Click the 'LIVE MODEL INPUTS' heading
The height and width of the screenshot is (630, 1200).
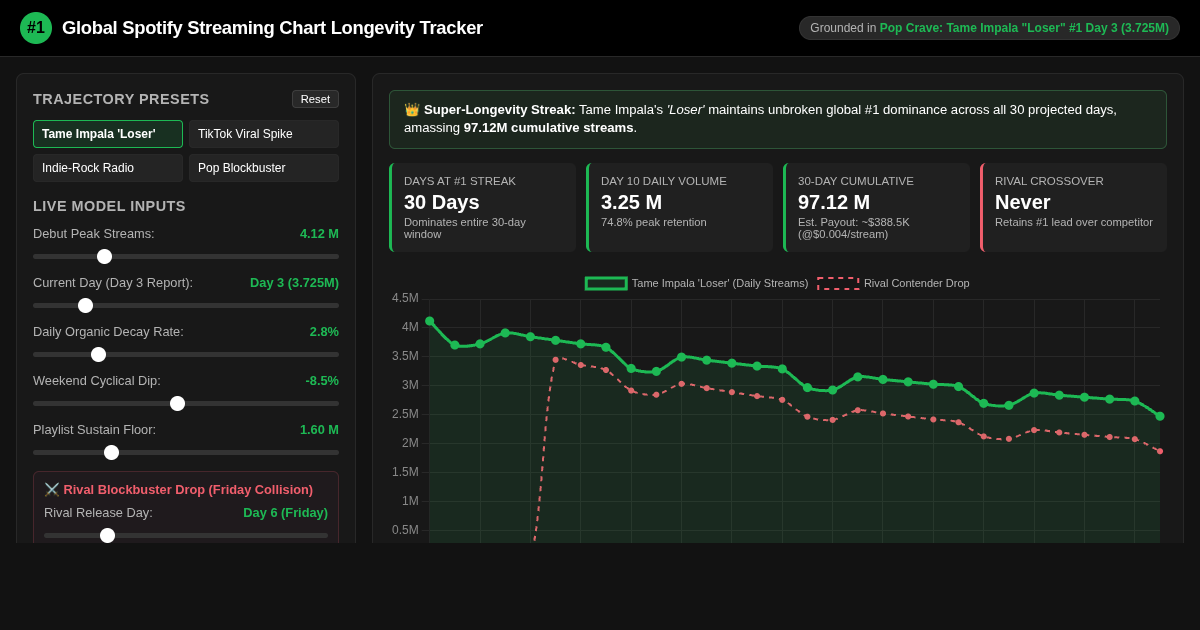click(109, 206)
